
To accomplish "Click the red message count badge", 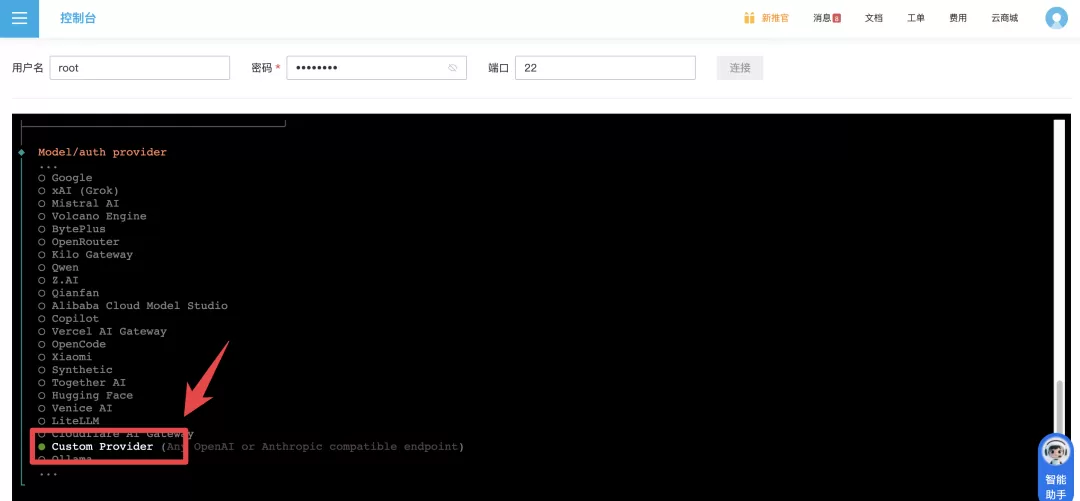I will [x=836, y=19].
